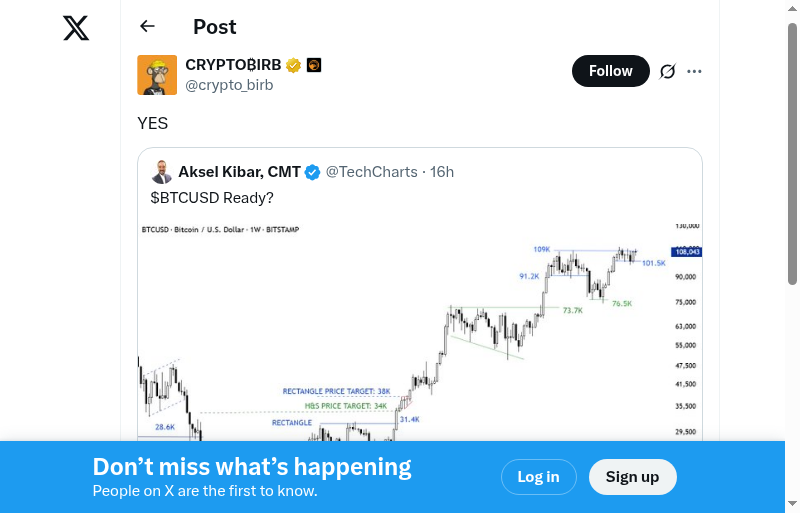Click CRYPTOBIRB's gold verified badge
Viewport: 800px width, 513px height.
tap(293, 66)
